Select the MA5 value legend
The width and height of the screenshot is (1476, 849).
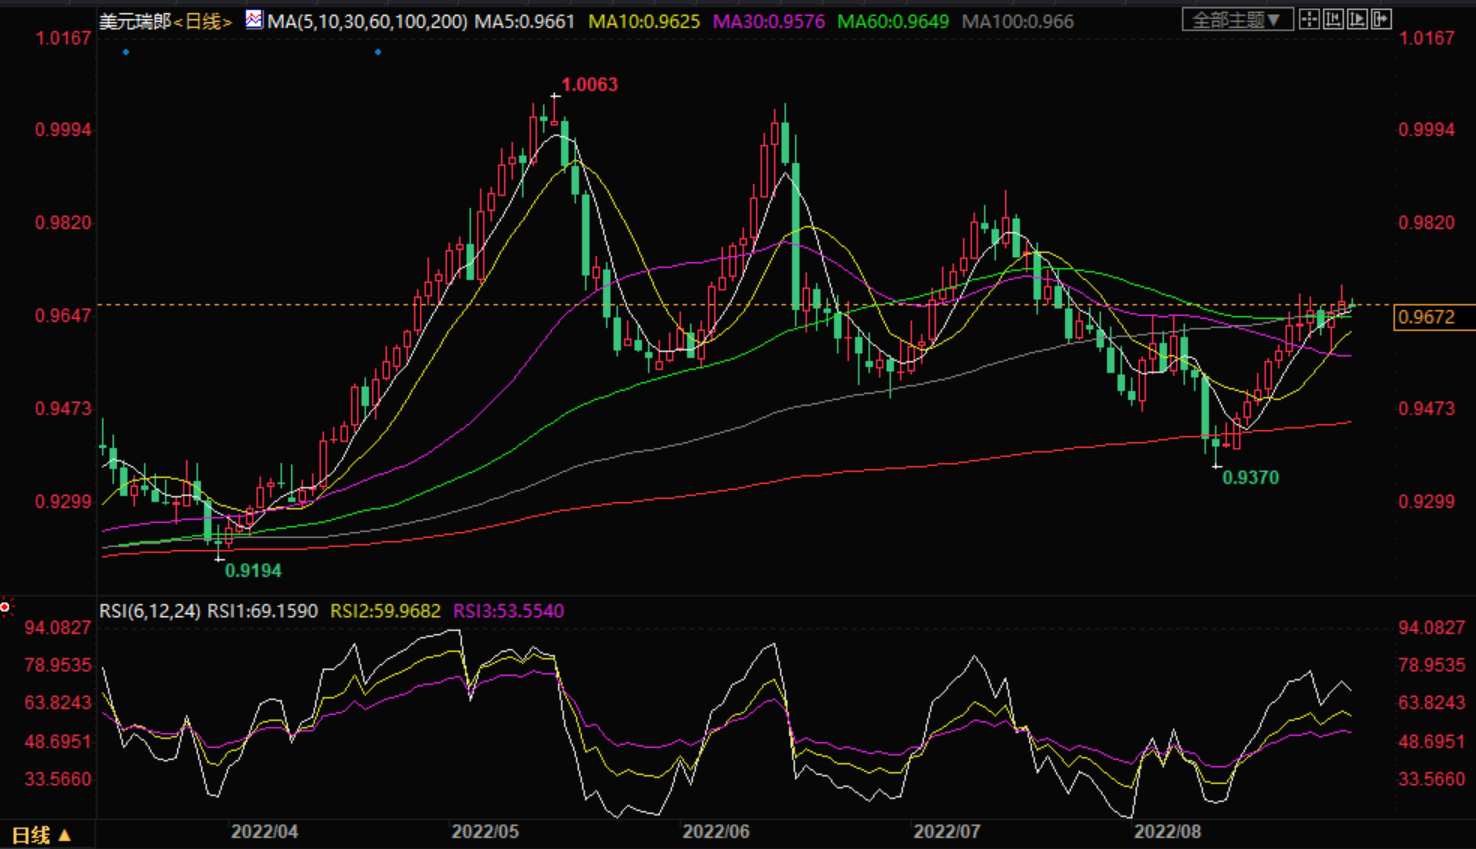click(525, 21)
